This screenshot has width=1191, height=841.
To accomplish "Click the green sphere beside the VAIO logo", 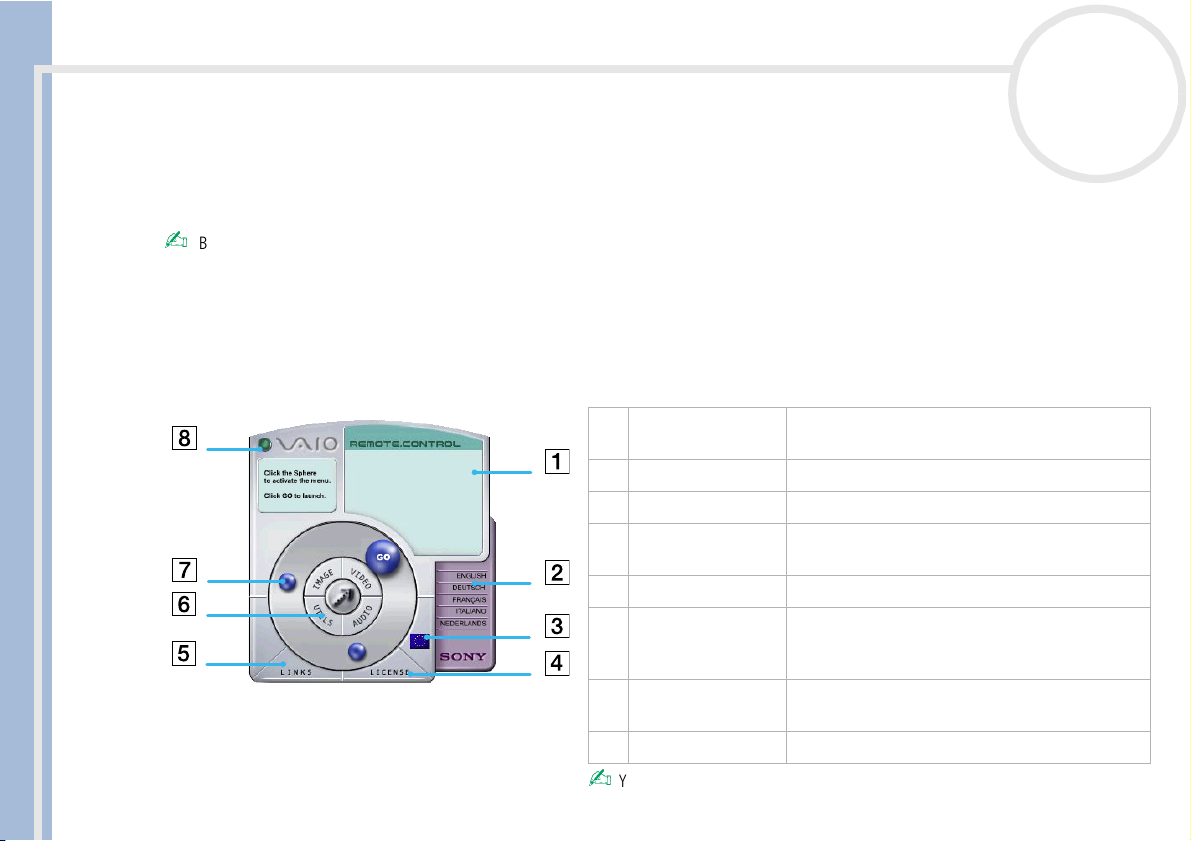I will point(265,444).
